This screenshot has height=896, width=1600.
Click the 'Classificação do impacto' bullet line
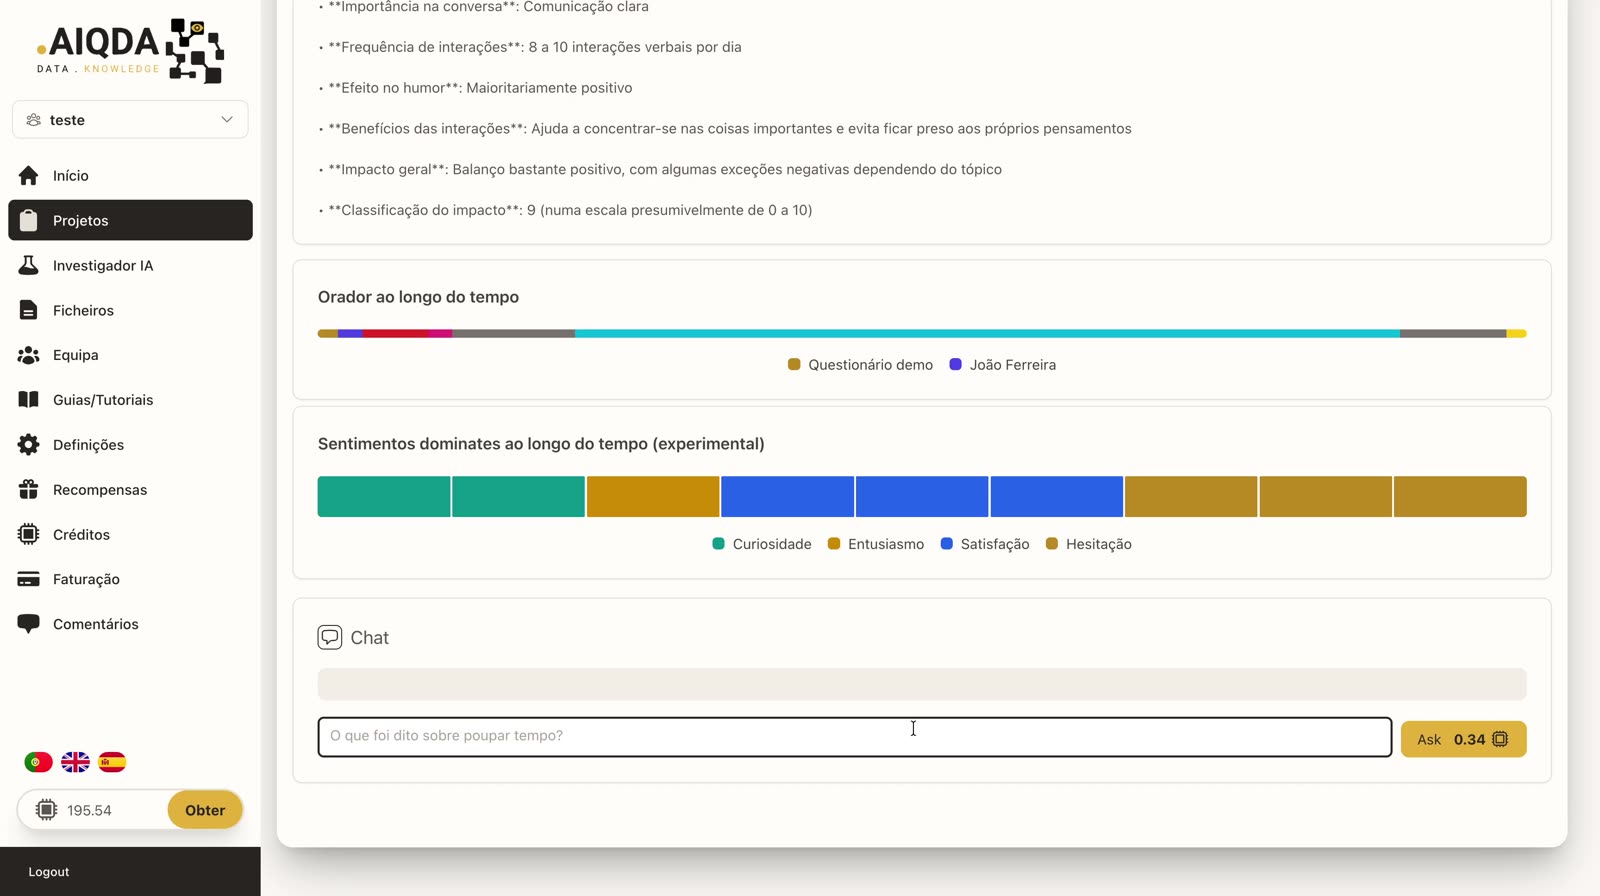point(565,210)
